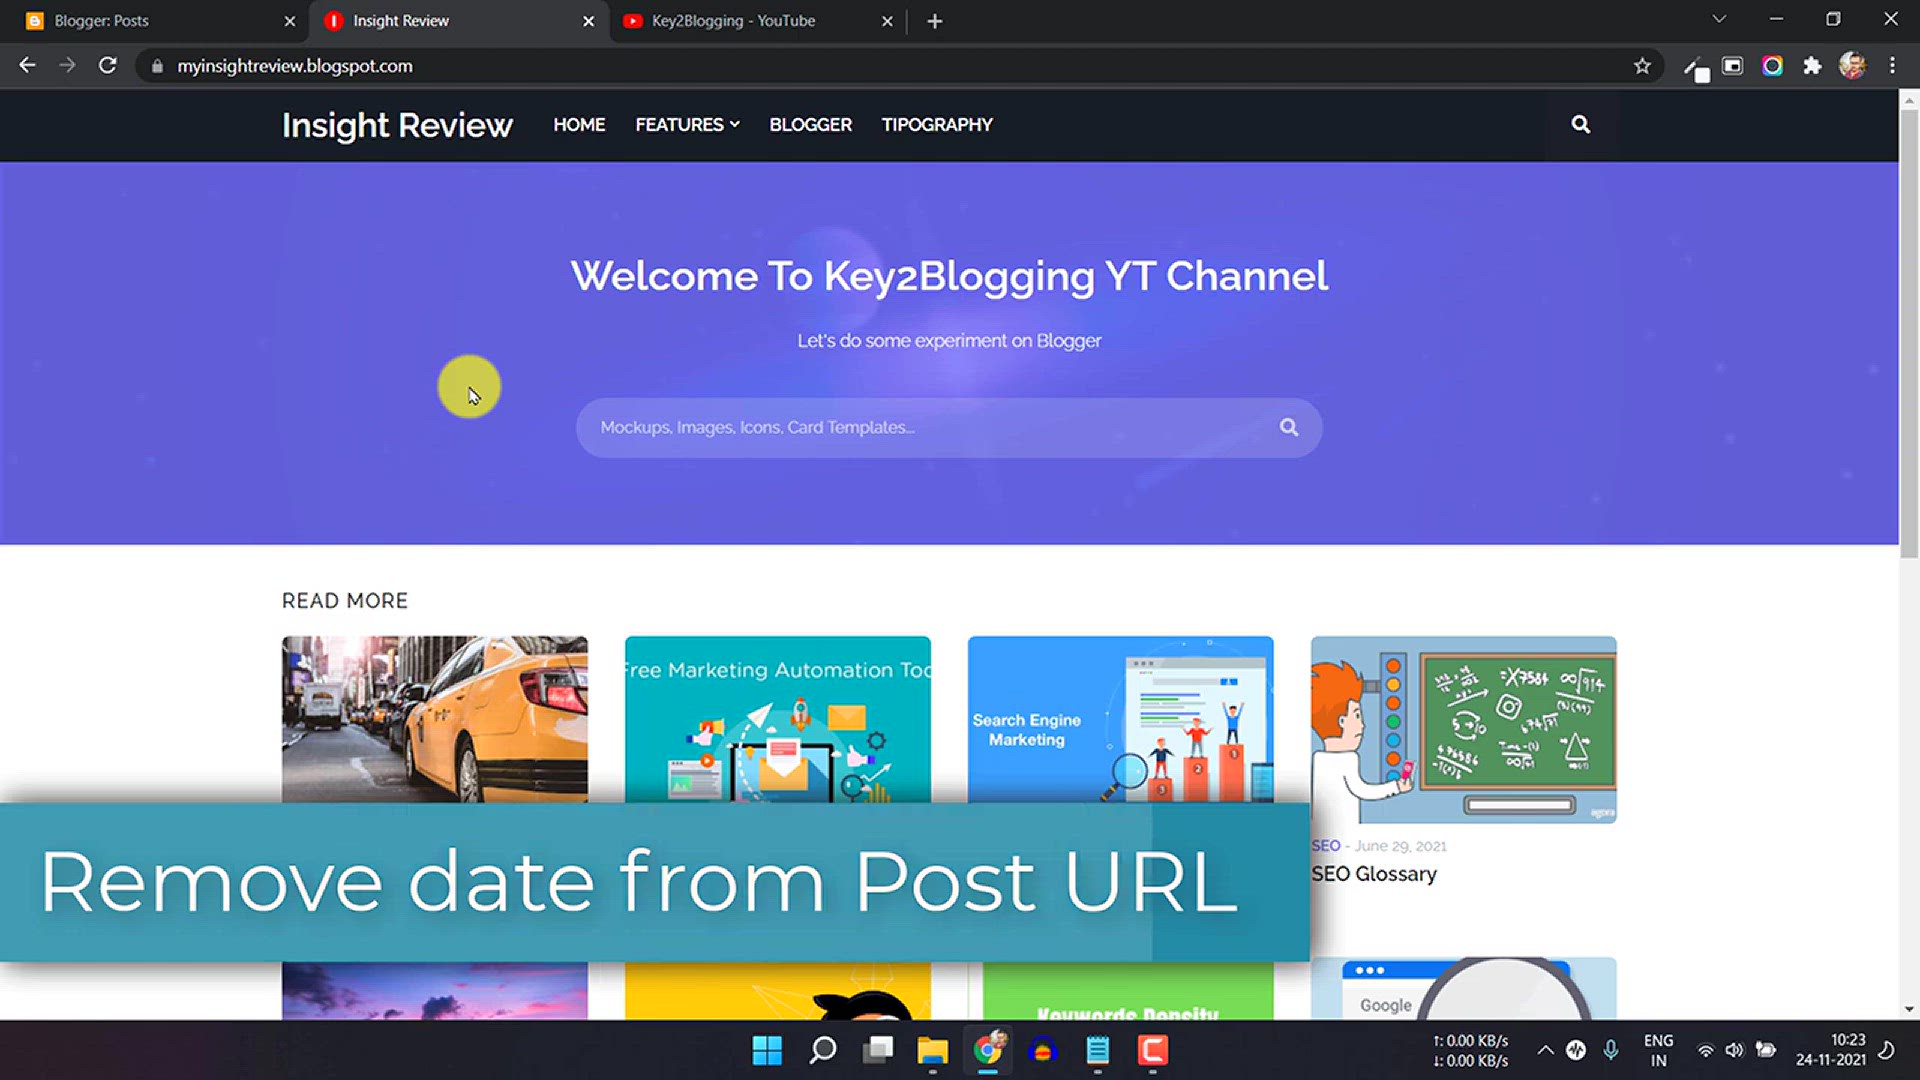The height and width of the screenshot is (1080, 1920).
Task: Click the Chrome taskbar icon
Action: [x=988, y=1050]
